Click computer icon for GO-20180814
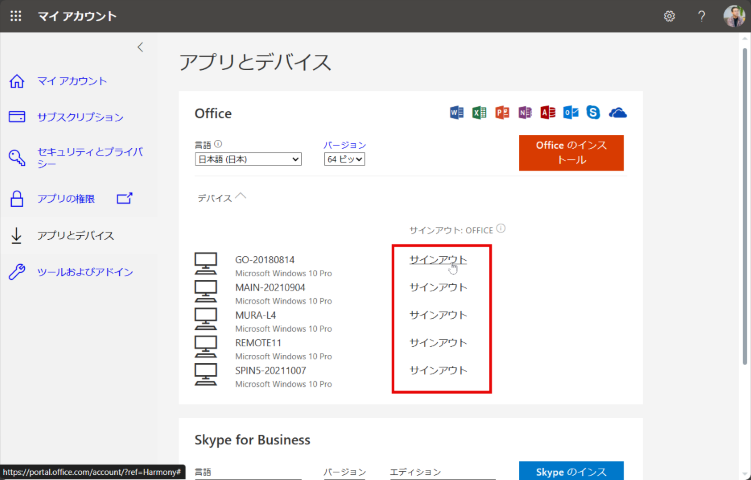 (206, 263)
